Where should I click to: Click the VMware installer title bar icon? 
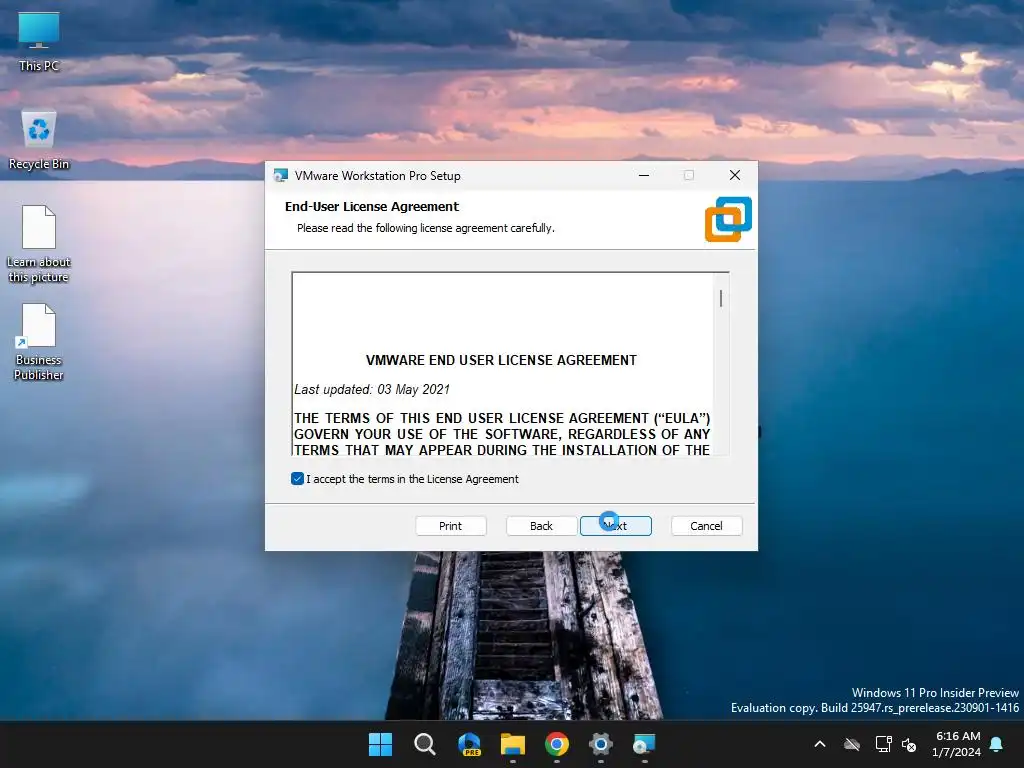(x=281, y=175)
